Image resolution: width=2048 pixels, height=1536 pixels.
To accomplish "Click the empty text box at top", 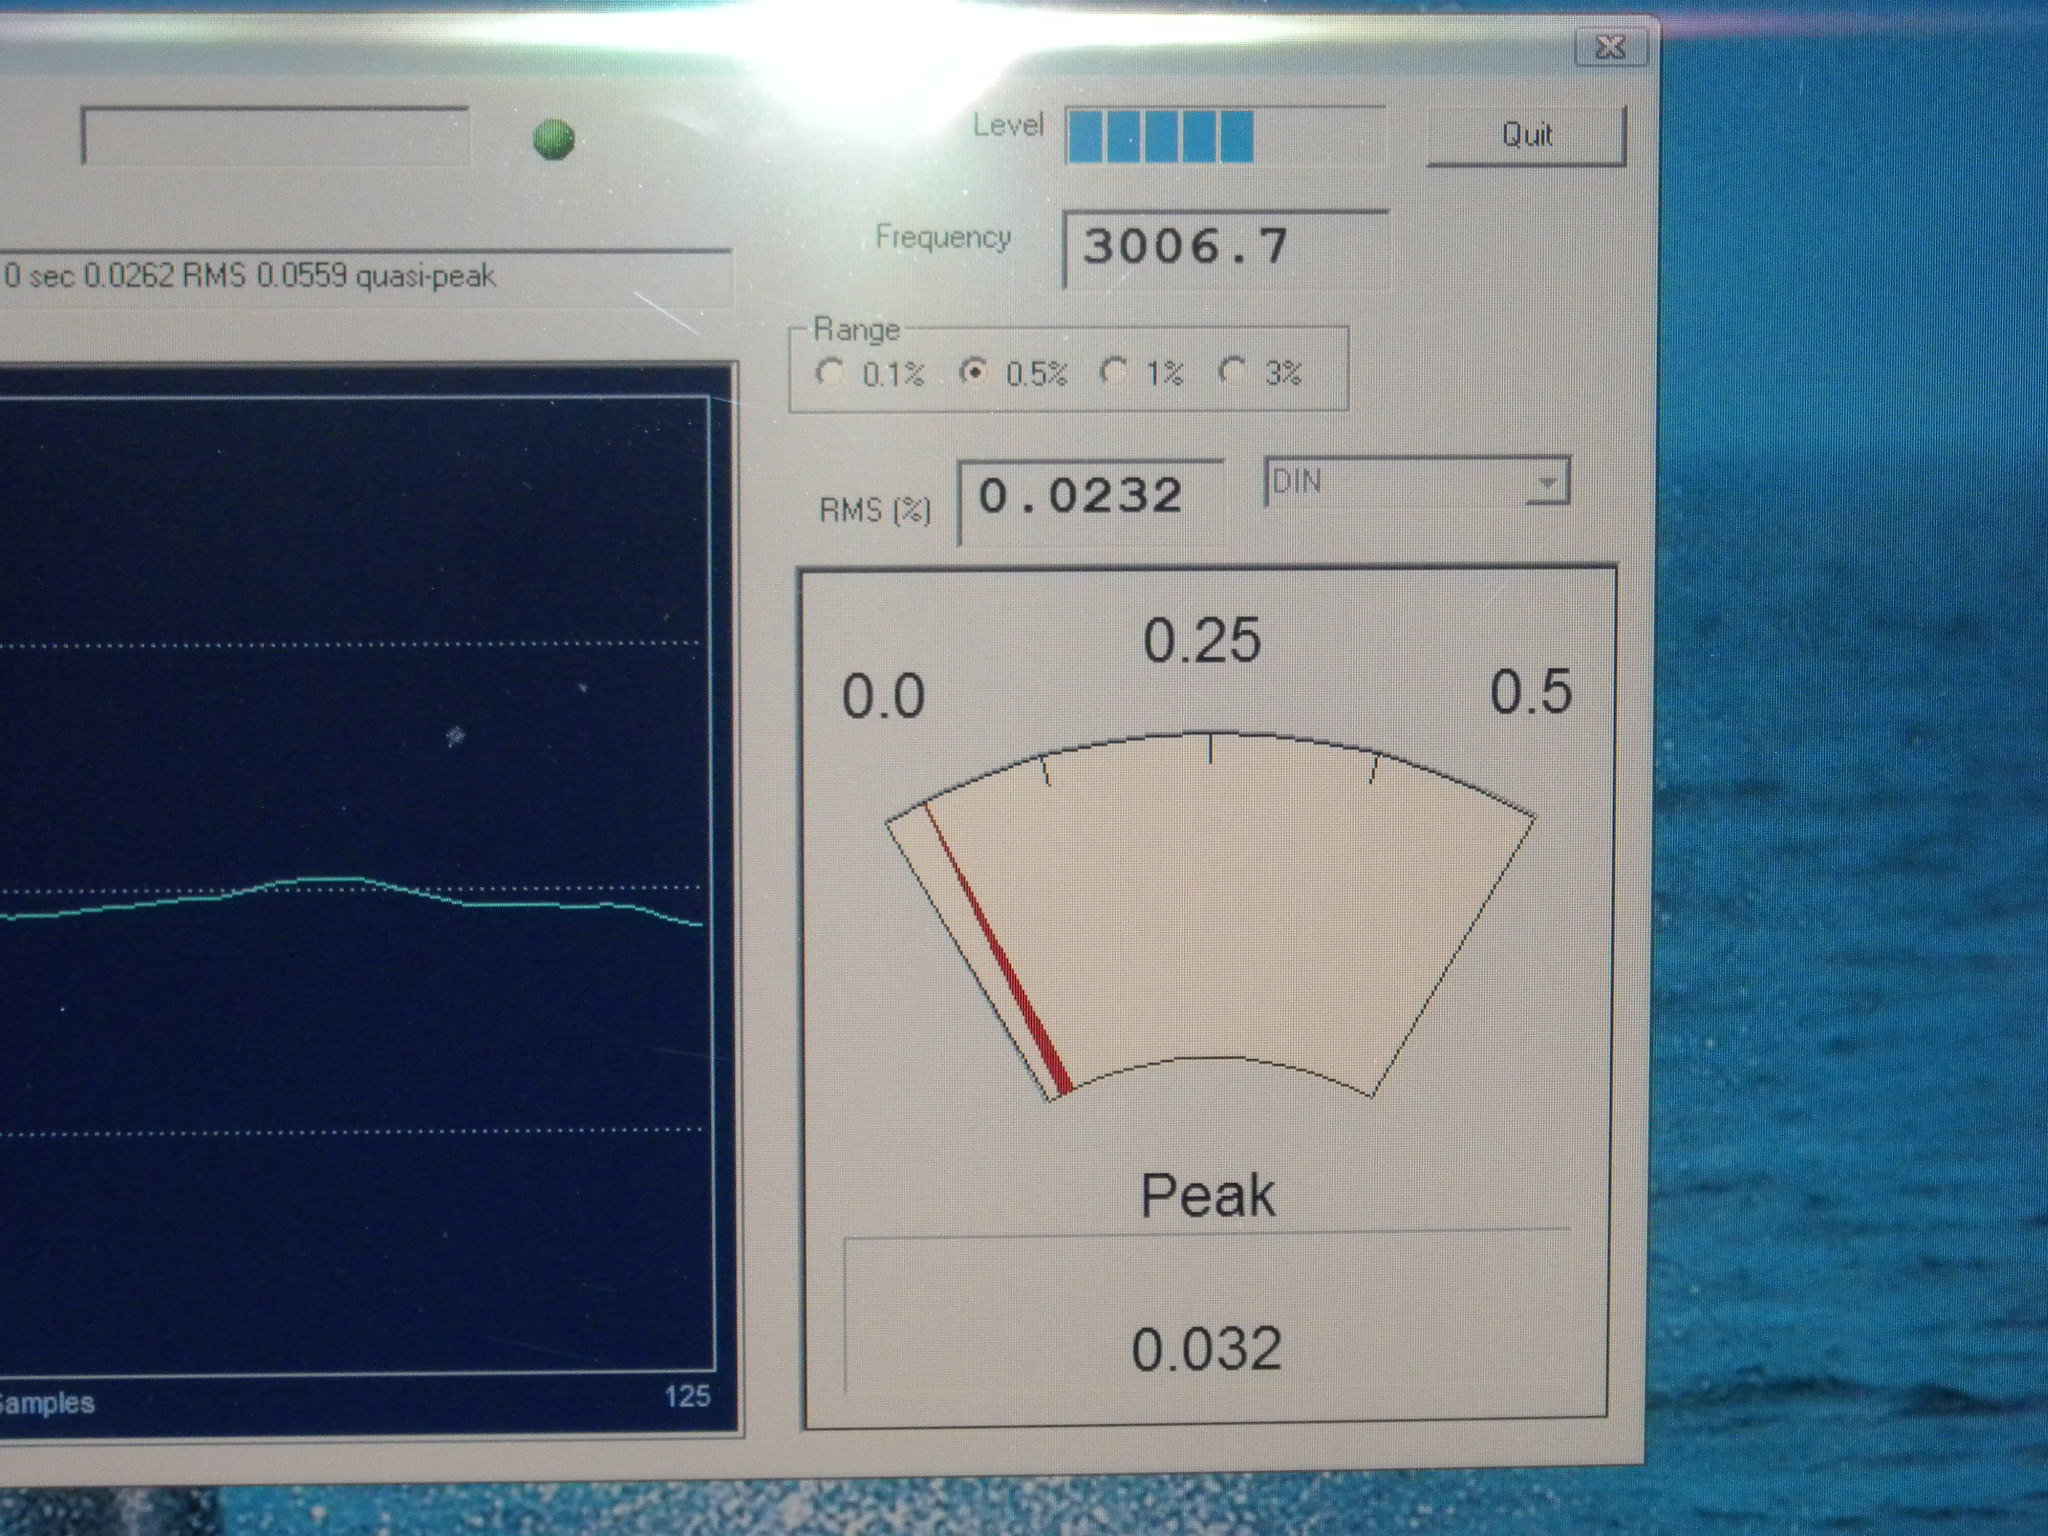I will coord(275,135).
